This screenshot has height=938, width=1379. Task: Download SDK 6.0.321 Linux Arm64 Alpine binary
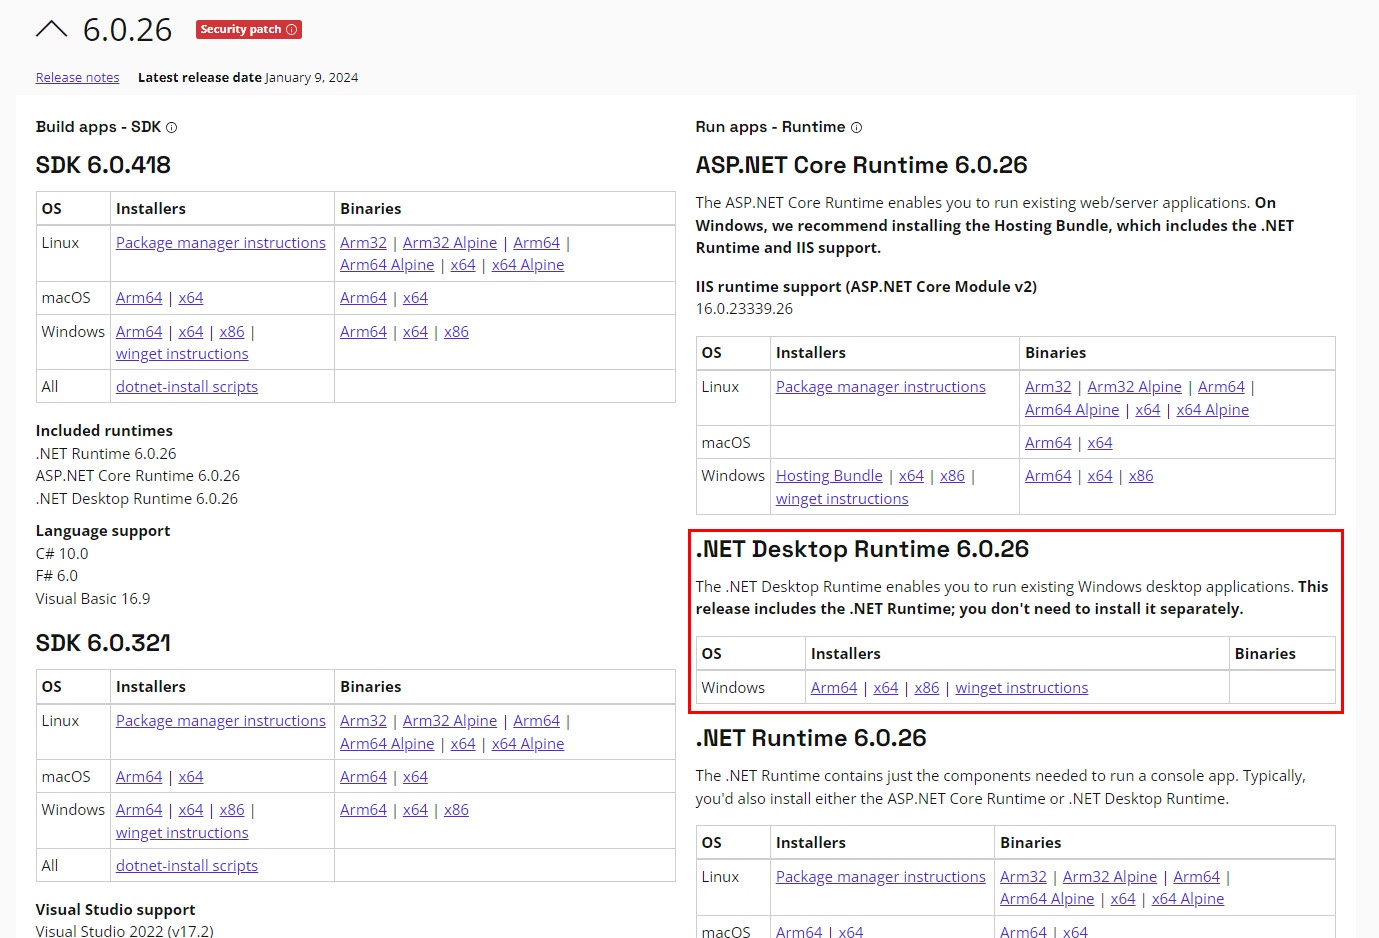pos(387,744)
